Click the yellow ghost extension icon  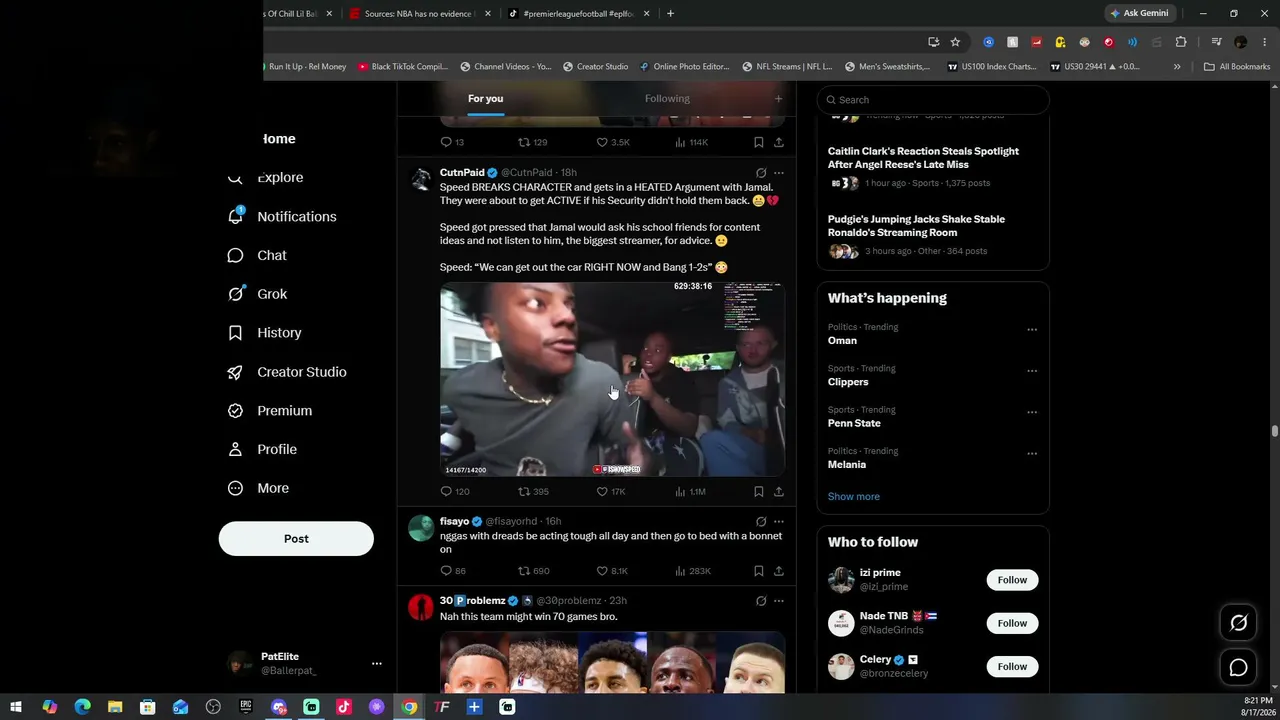[x=1060, y=42]
